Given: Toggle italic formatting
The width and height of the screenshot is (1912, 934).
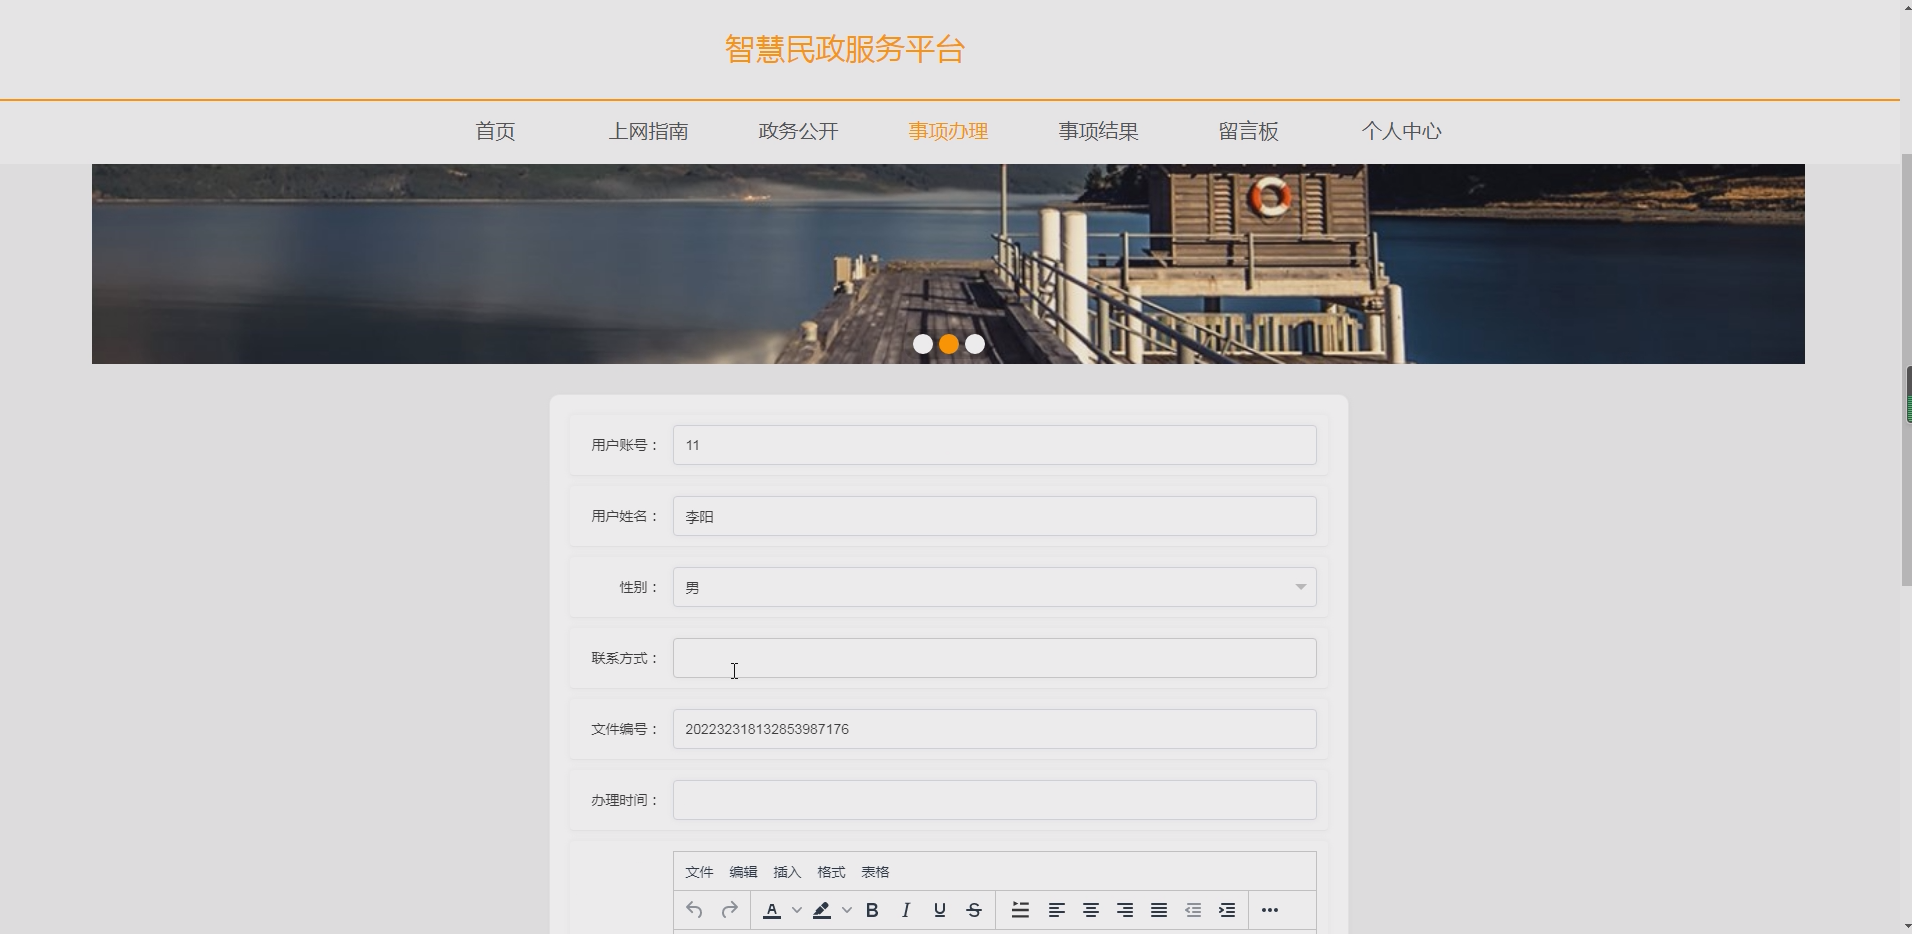Looking at the screenshot, I should [906, 910].
